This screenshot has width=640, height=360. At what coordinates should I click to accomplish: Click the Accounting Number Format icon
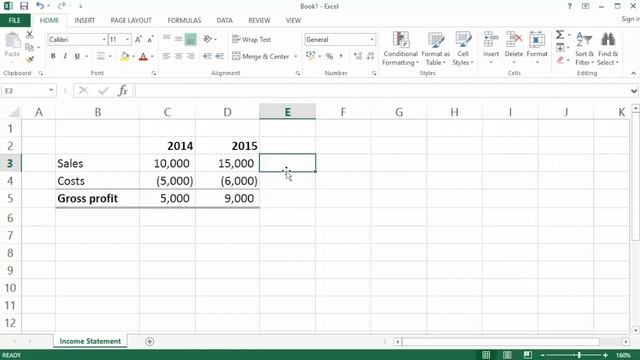point(311,56)
